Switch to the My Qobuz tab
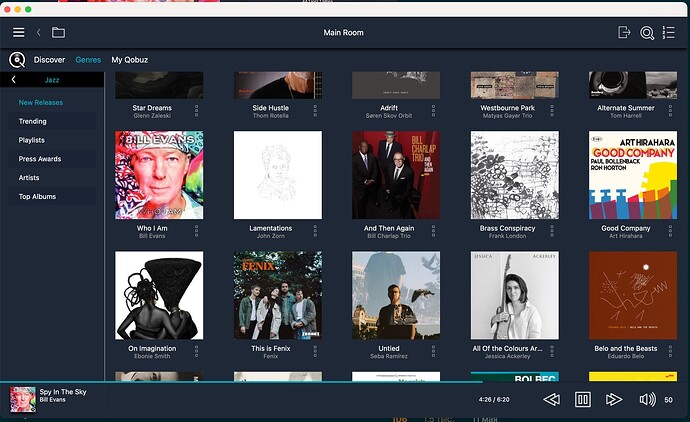This screenshot has width=690, height=422. pos(129,60)
